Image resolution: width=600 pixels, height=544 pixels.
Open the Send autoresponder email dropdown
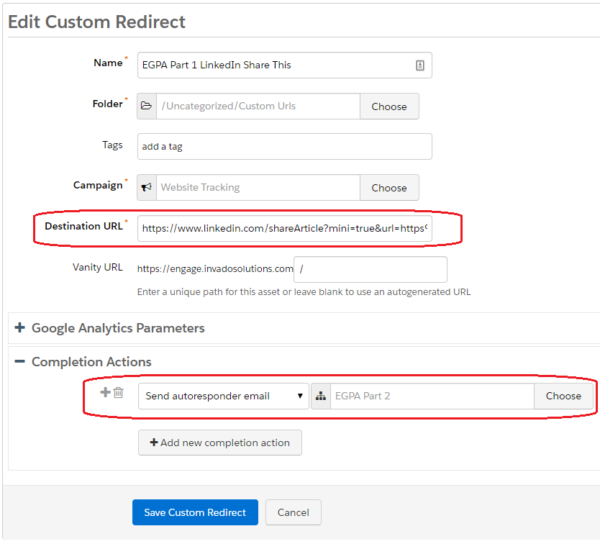tap(223, 396)
